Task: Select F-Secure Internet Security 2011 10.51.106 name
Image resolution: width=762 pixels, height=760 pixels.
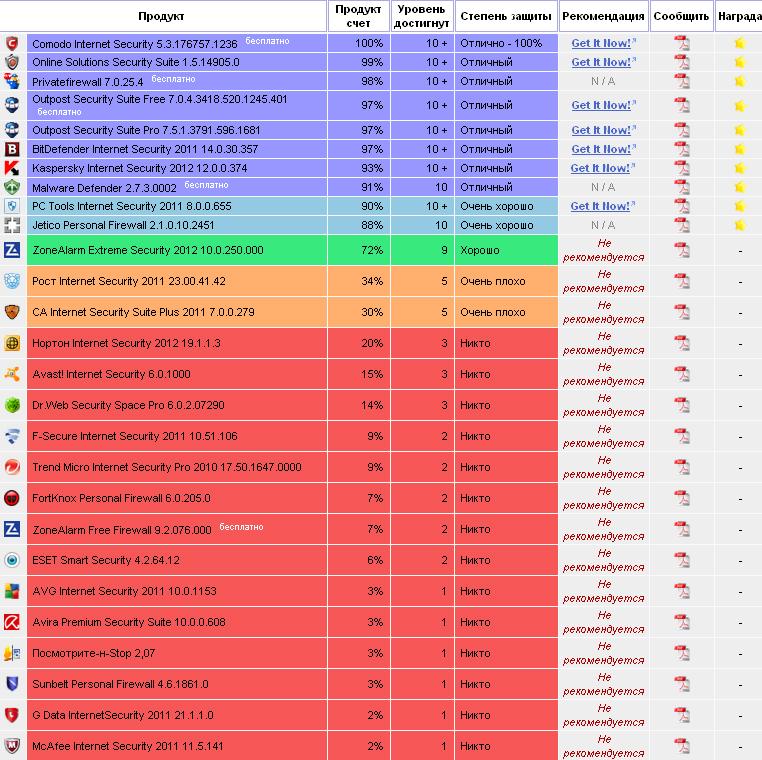Action: [135, 436]
